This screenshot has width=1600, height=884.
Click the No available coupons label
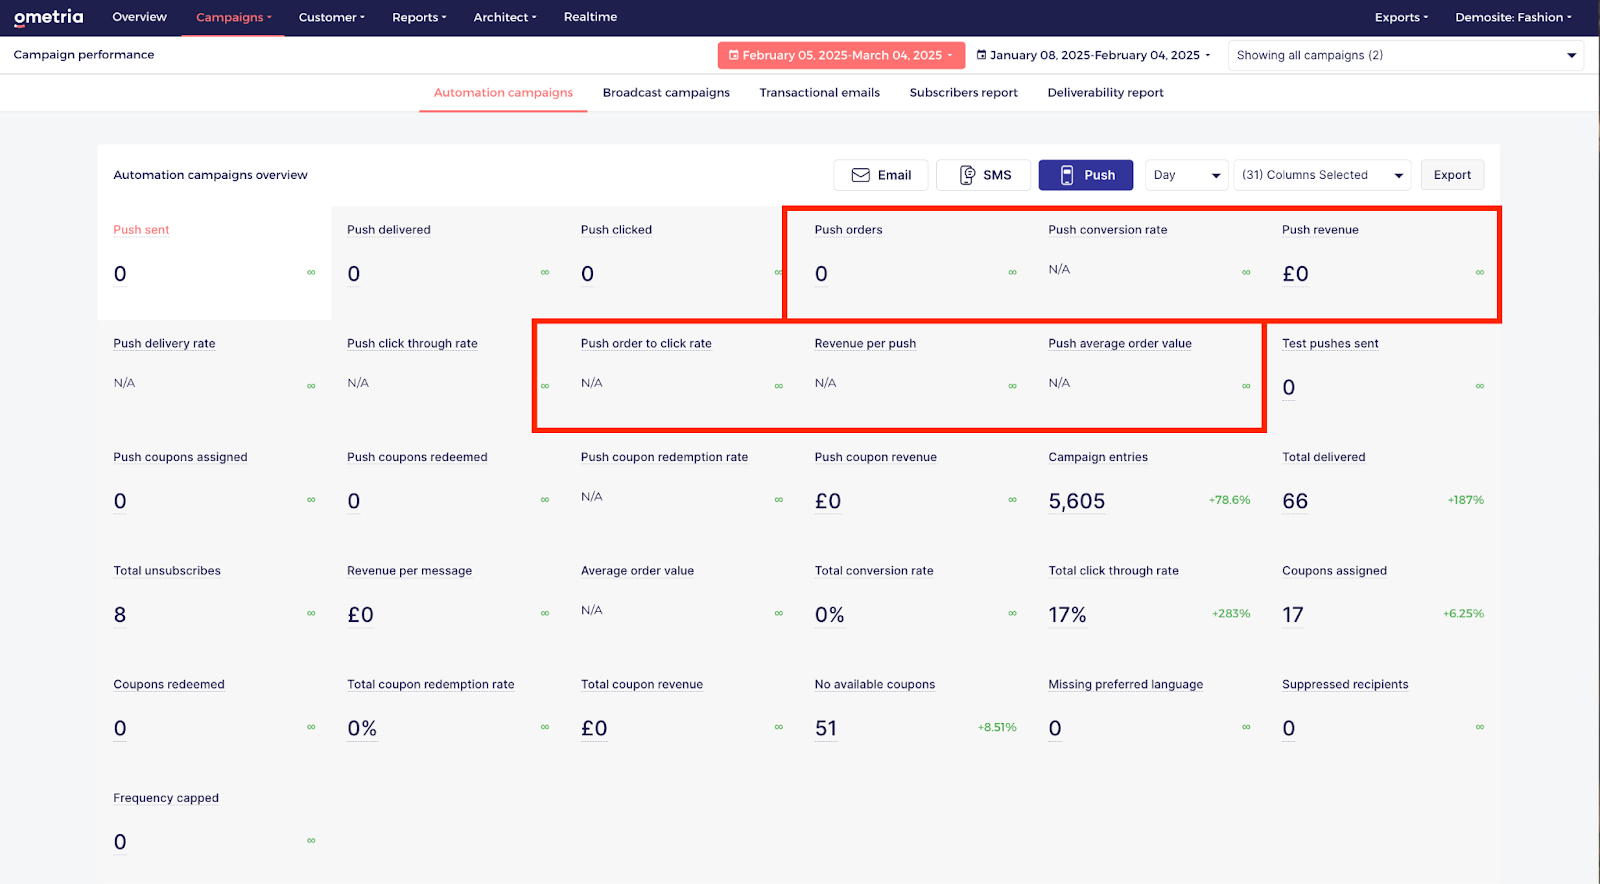click(x=874, y=685)
